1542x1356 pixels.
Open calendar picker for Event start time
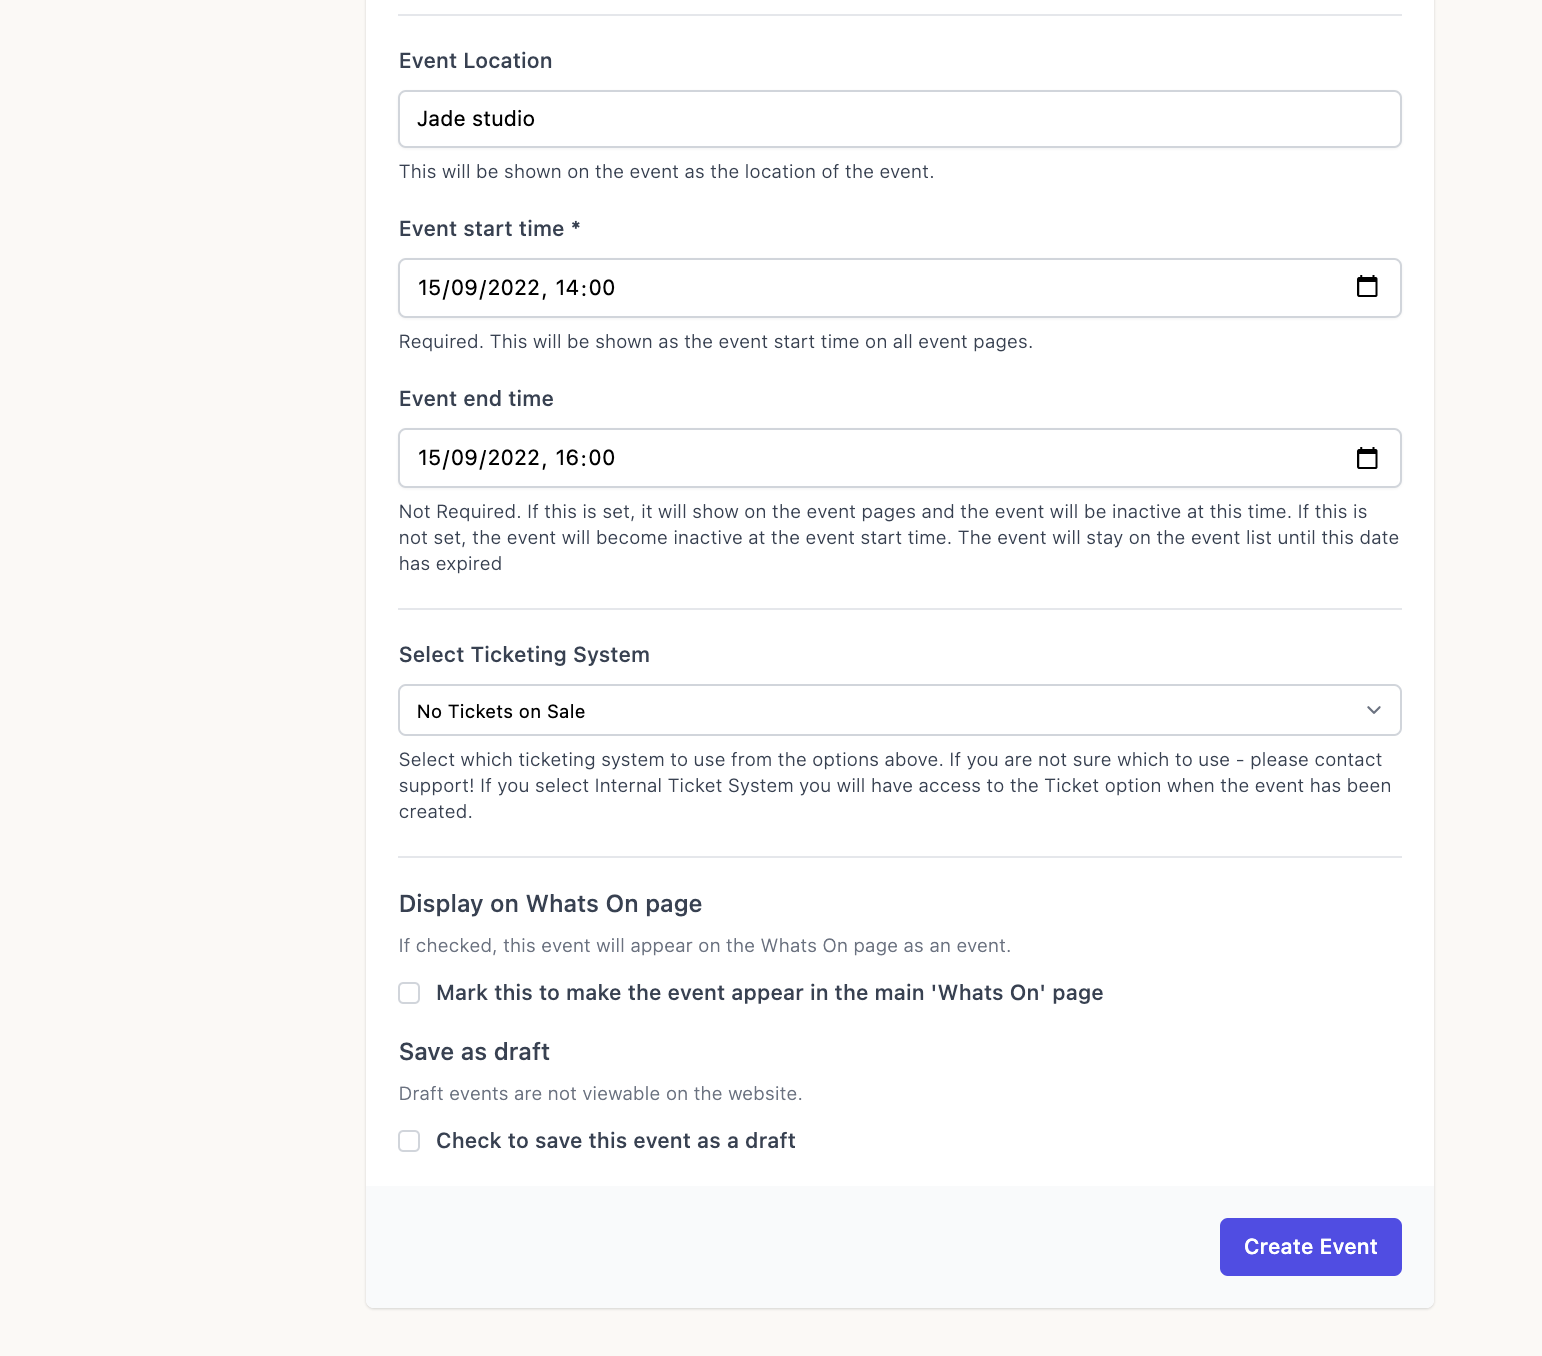click(x=1367, y=287)
